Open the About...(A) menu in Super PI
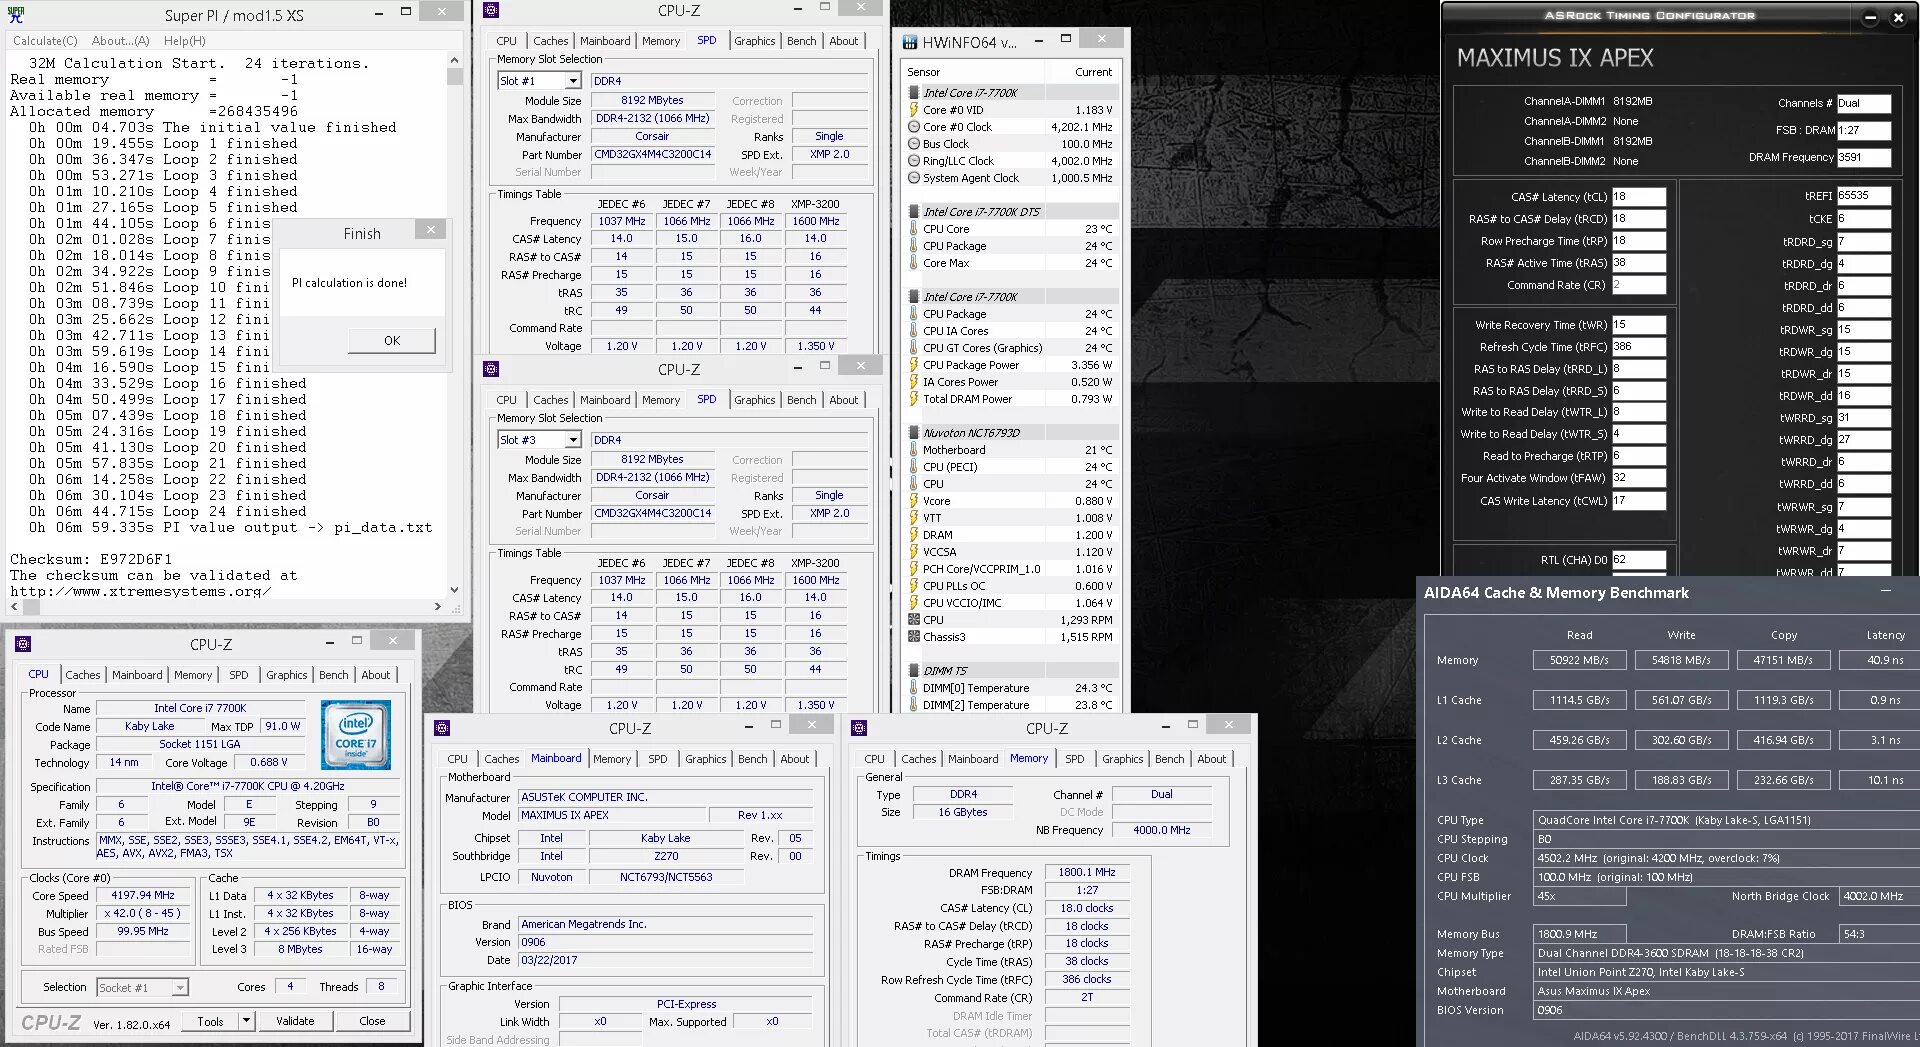The width and height of the screenshot is (1920, 1047). click(x=121, y=41)
